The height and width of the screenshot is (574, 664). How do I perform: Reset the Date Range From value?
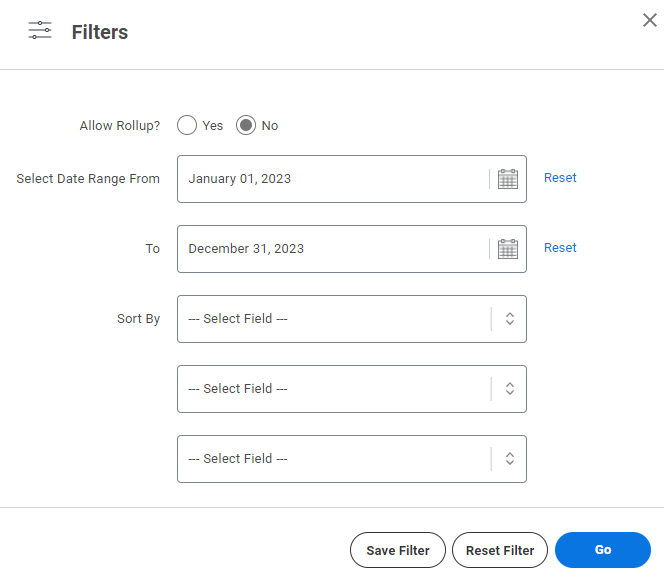click(x=560, y=177)
